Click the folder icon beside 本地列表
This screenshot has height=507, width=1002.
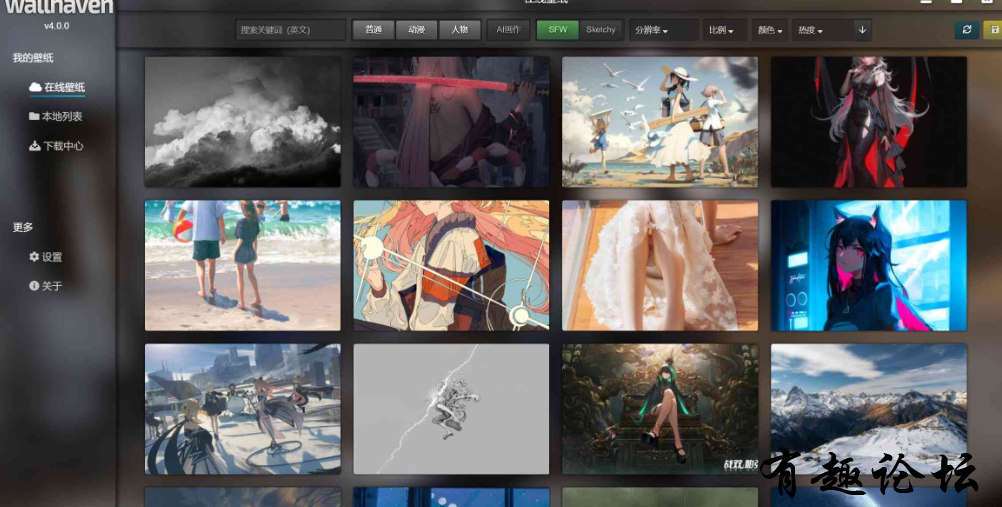[35, 116]
